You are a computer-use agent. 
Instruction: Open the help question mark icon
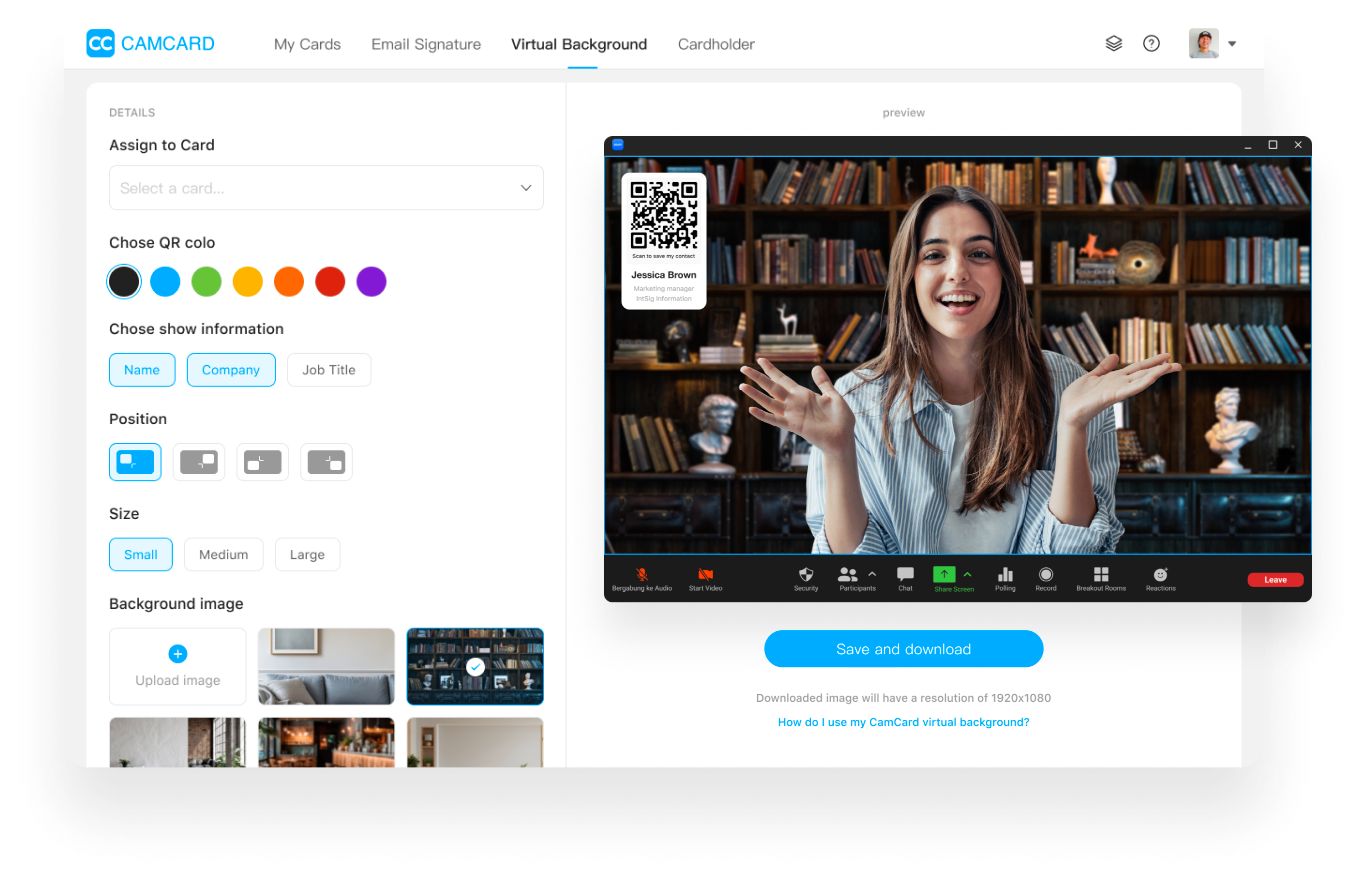pyautogui.click(x=1151, y=43)
